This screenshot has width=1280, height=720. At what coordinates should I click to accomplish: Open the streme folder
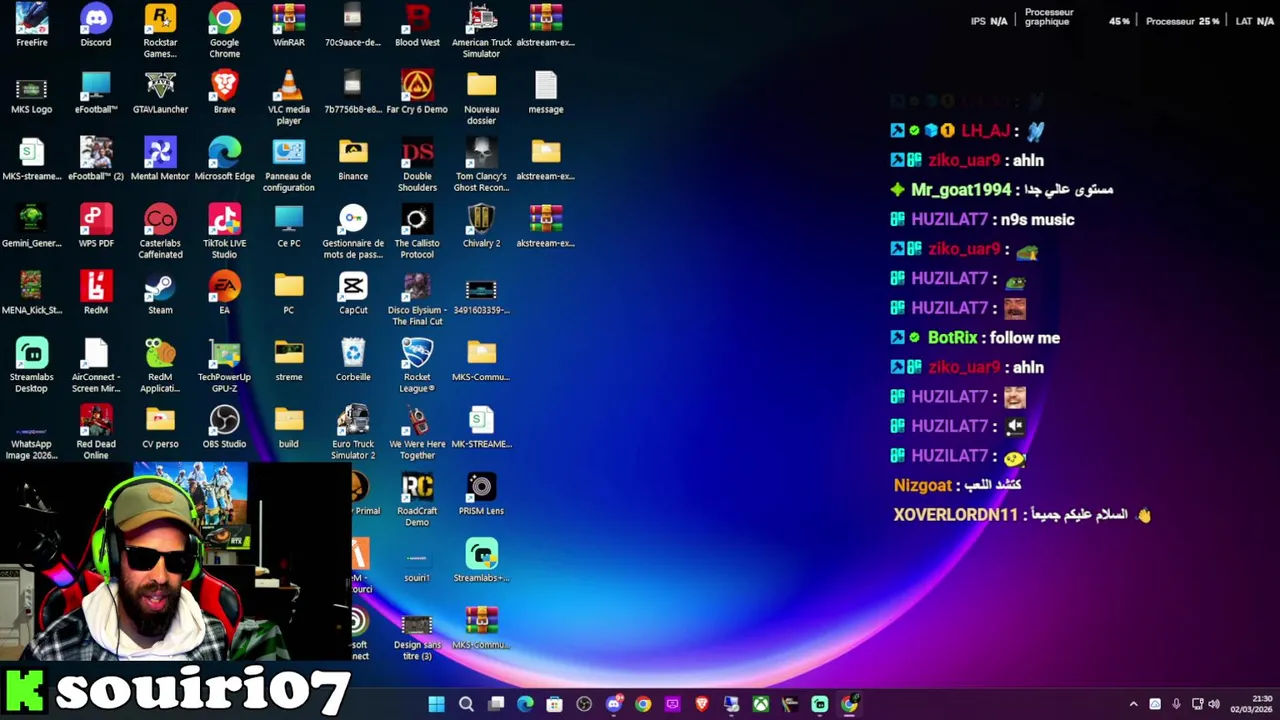pos(289,361)
